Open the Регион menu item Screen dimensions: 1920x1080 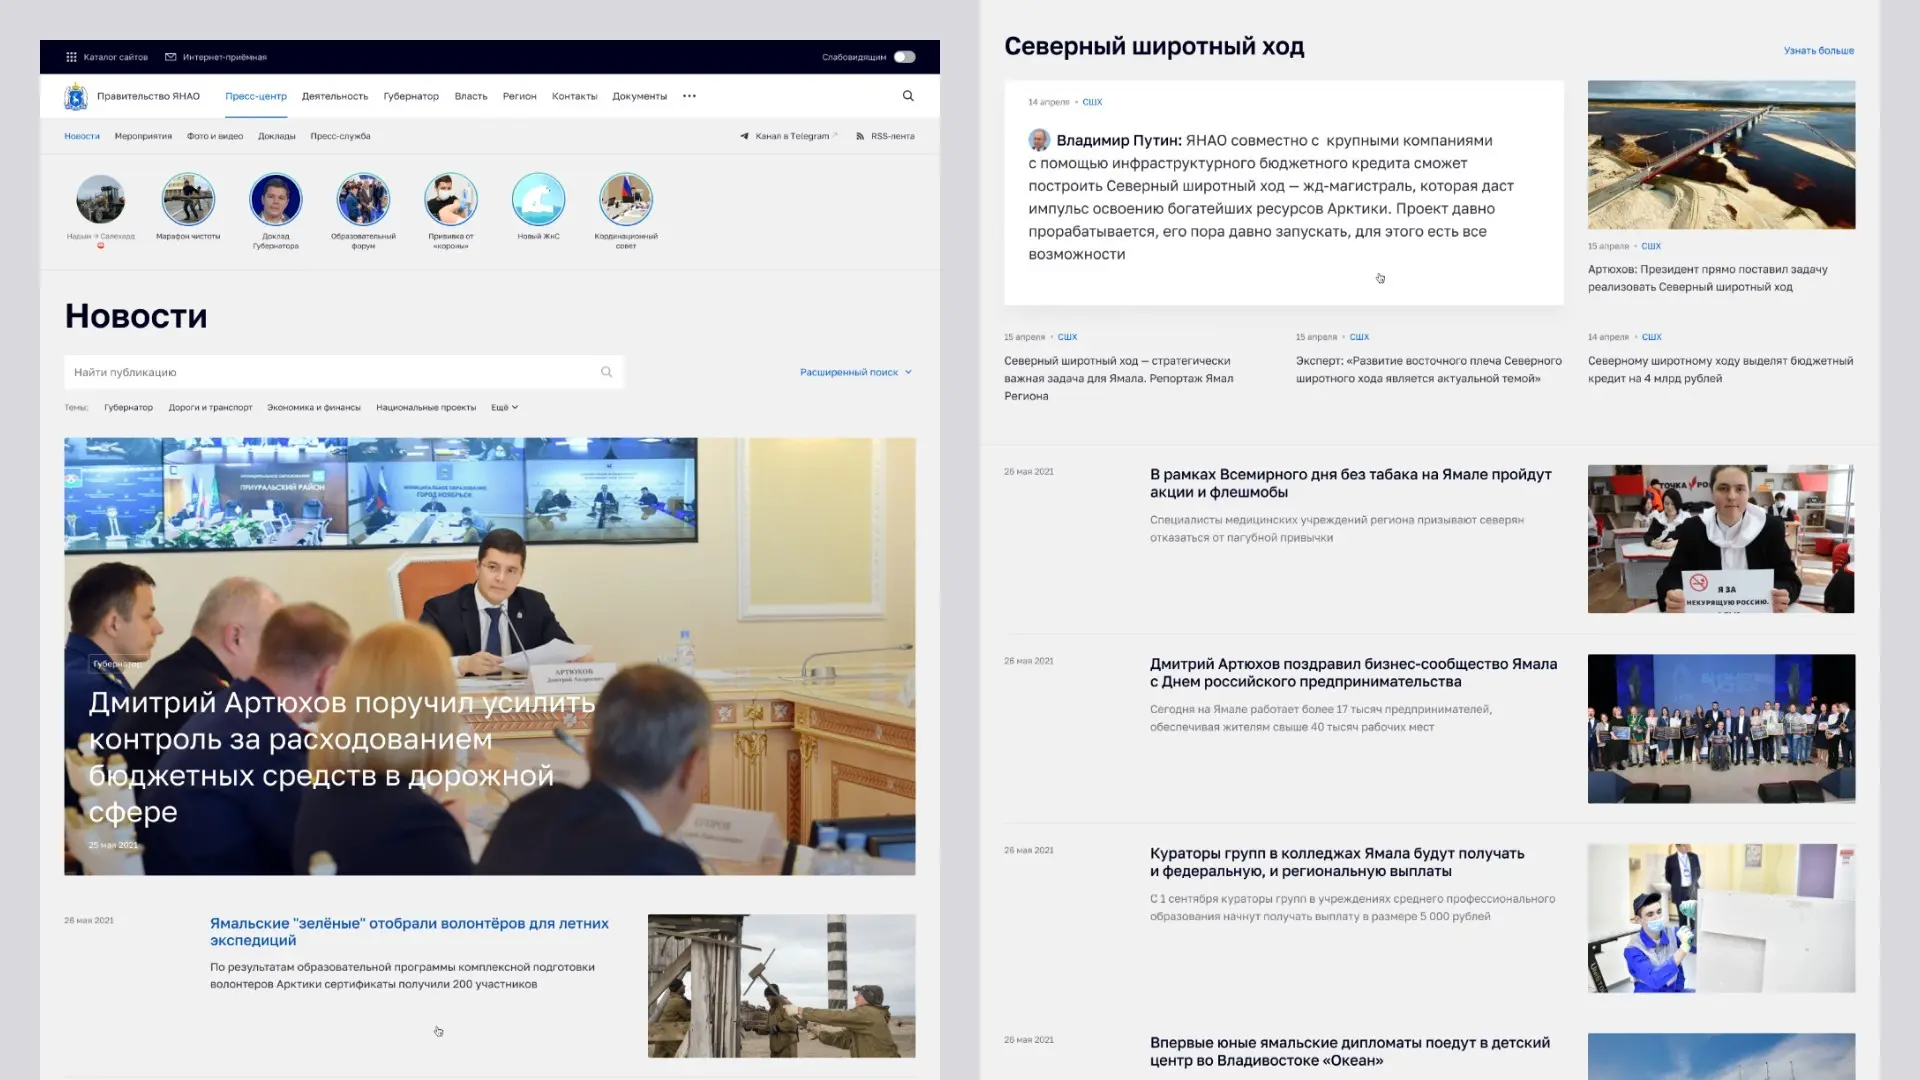tap(520, 96)
